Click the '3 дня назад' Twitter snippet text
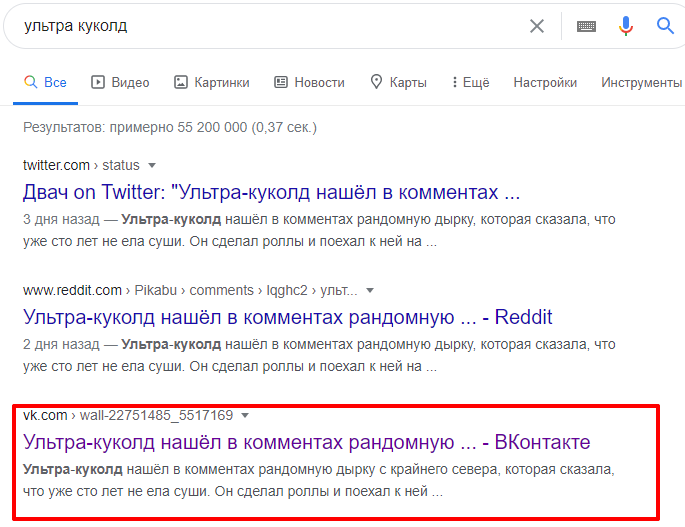This screenshot has width=685, height=527. click(319, 230)
